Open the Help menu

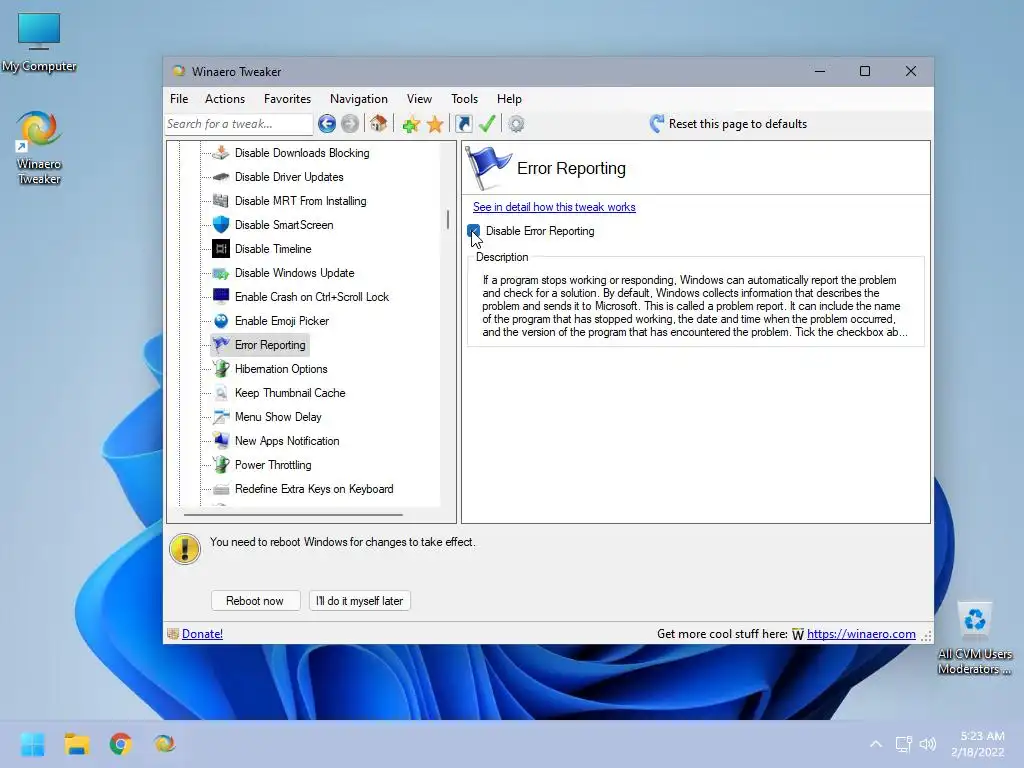(x=509, y=99)
